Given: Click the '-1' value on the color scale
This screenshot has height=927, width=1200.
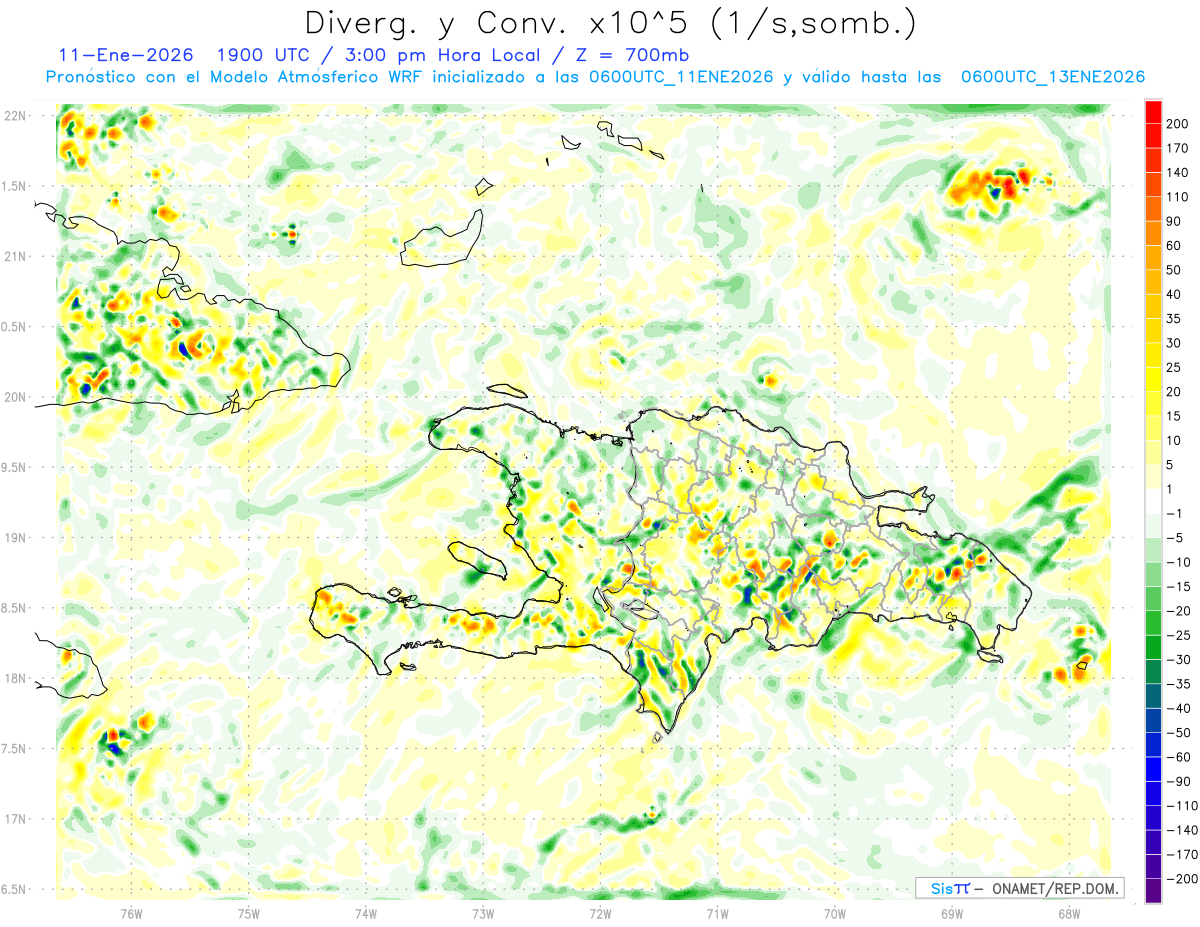Looking at the screenshot, I should click(x=1175, y=513).
